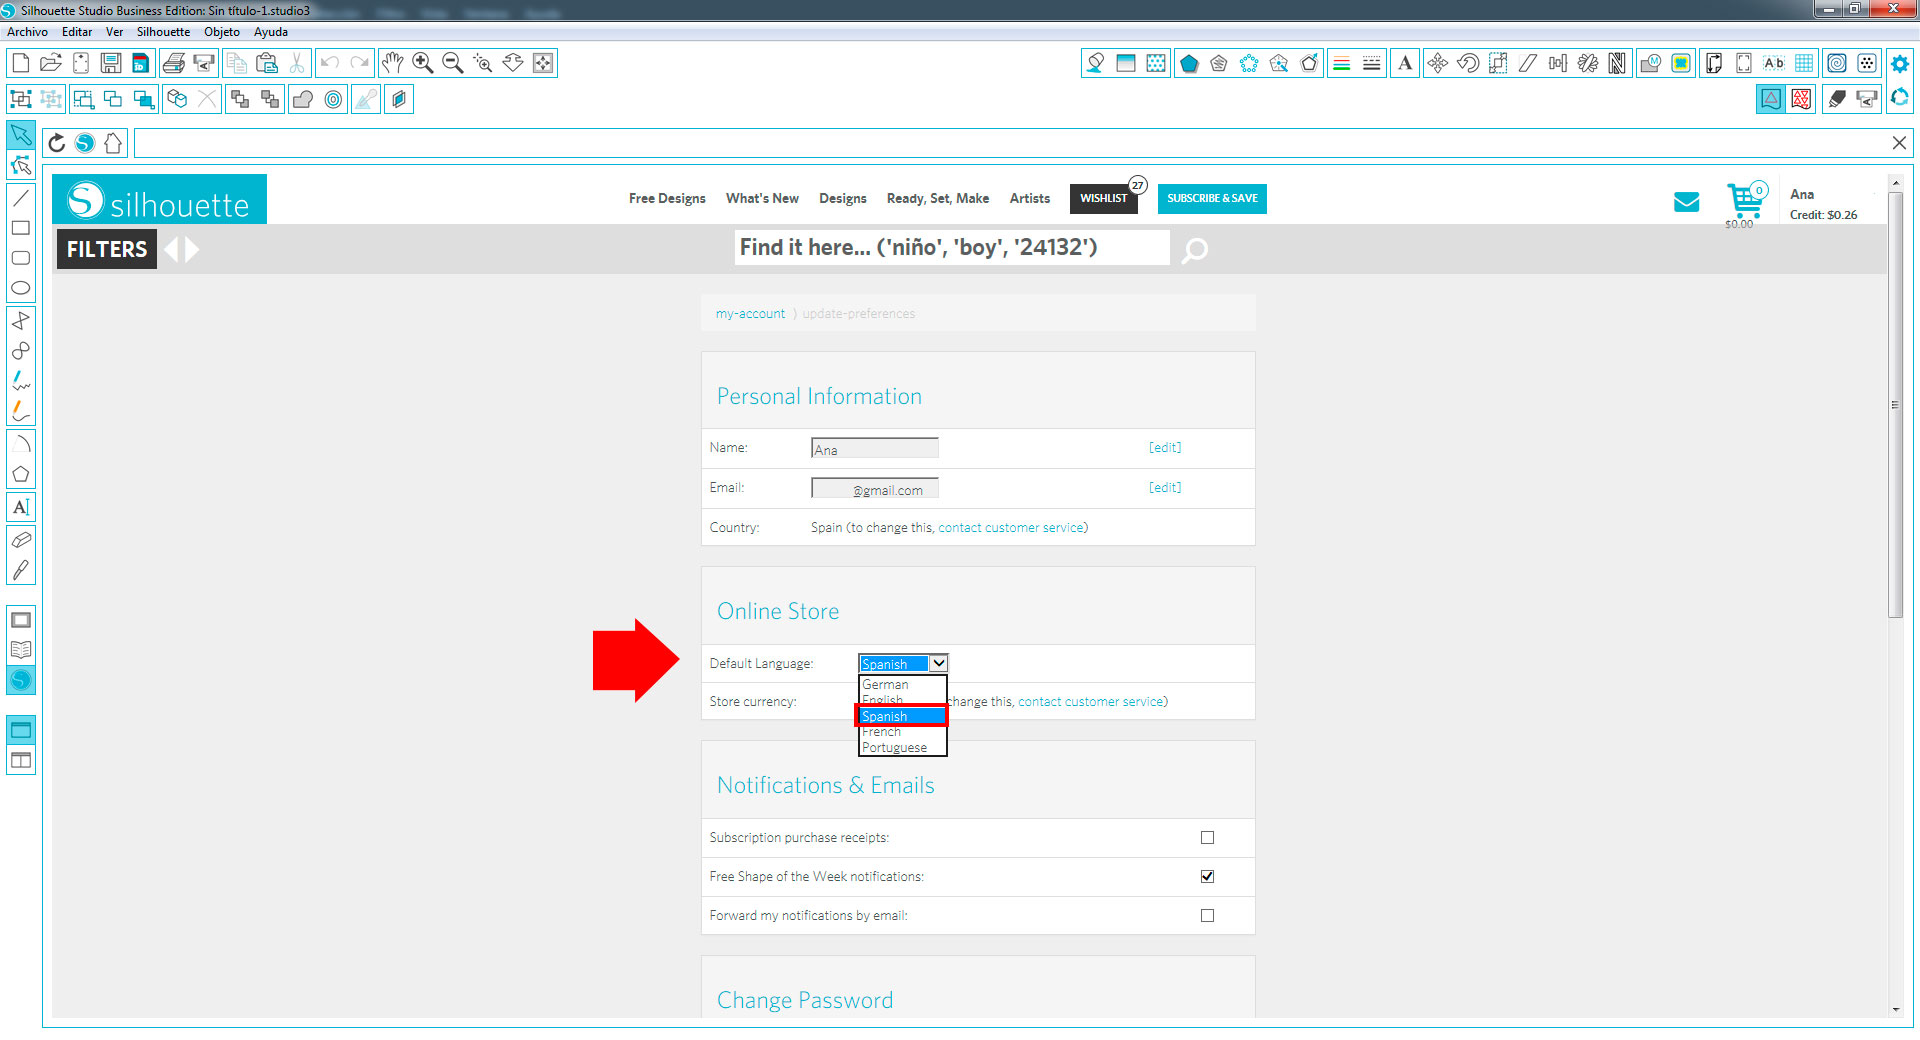Viewport: 1920px width, 1040px height.
Task: Open the Editar menu
Action: coord(77,32)
